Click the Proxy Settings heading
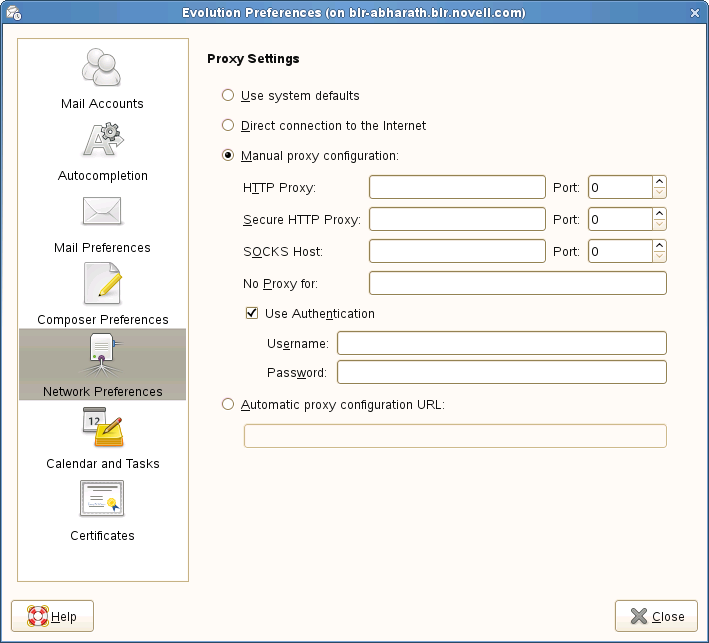This screenshot has width=709, height=643. (253, 59)
